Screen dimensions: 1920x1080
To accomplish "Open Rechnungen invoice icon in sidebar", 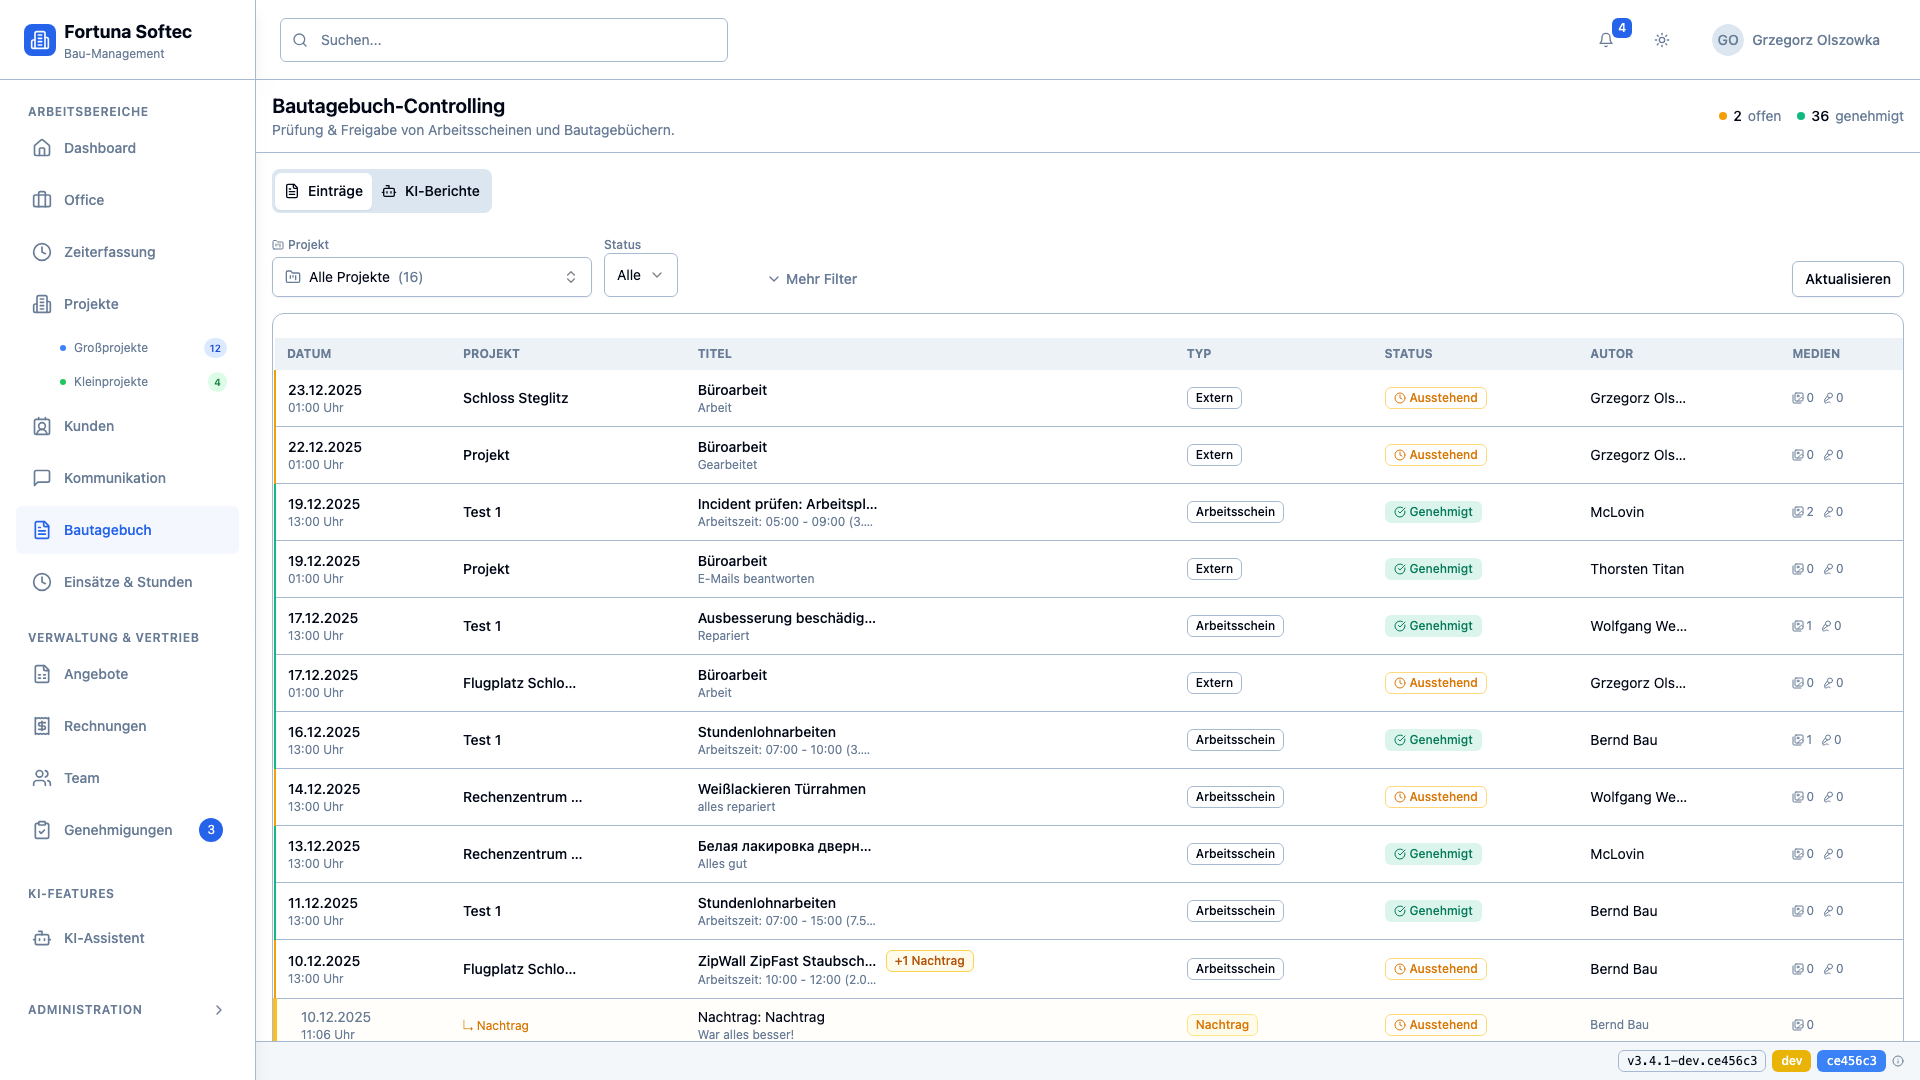I will (x=42, y=726).
